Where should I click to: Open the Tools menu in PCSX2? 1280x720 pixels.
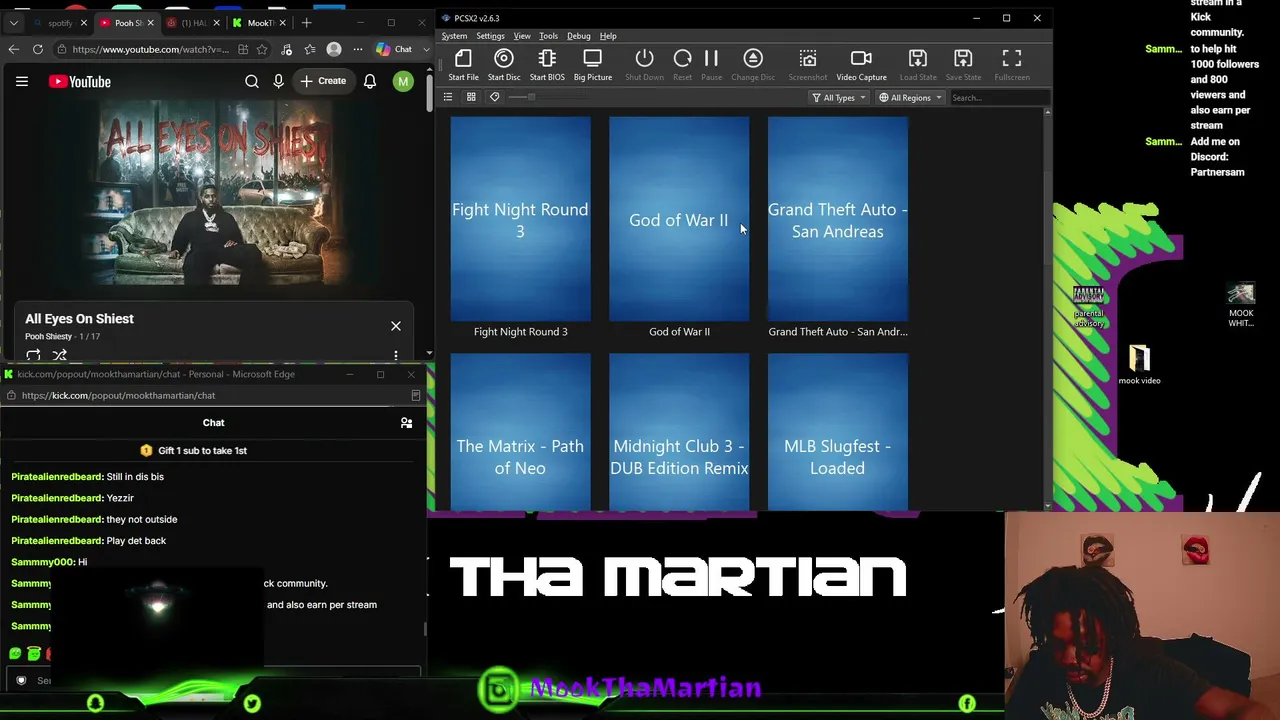point(548,36)
